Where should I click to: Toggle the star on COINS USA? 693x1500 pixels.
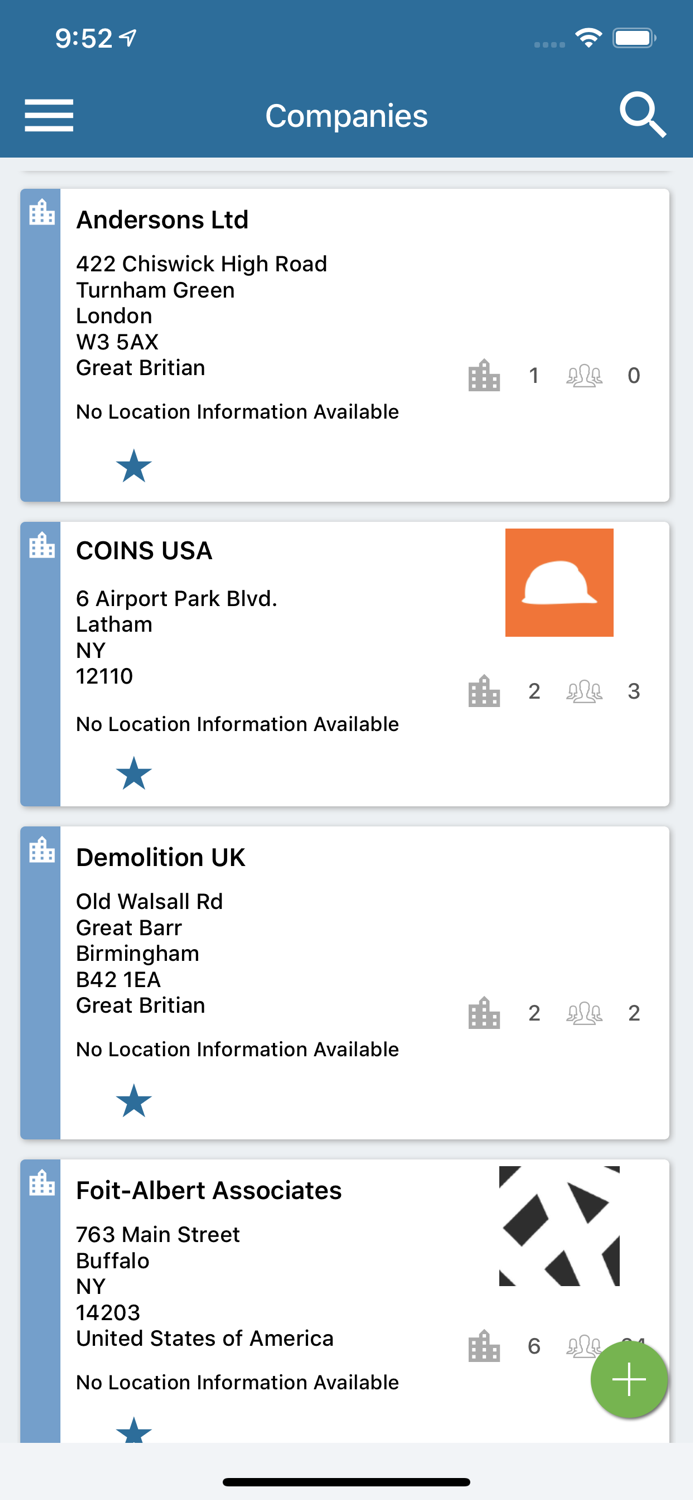click(133, 772)
